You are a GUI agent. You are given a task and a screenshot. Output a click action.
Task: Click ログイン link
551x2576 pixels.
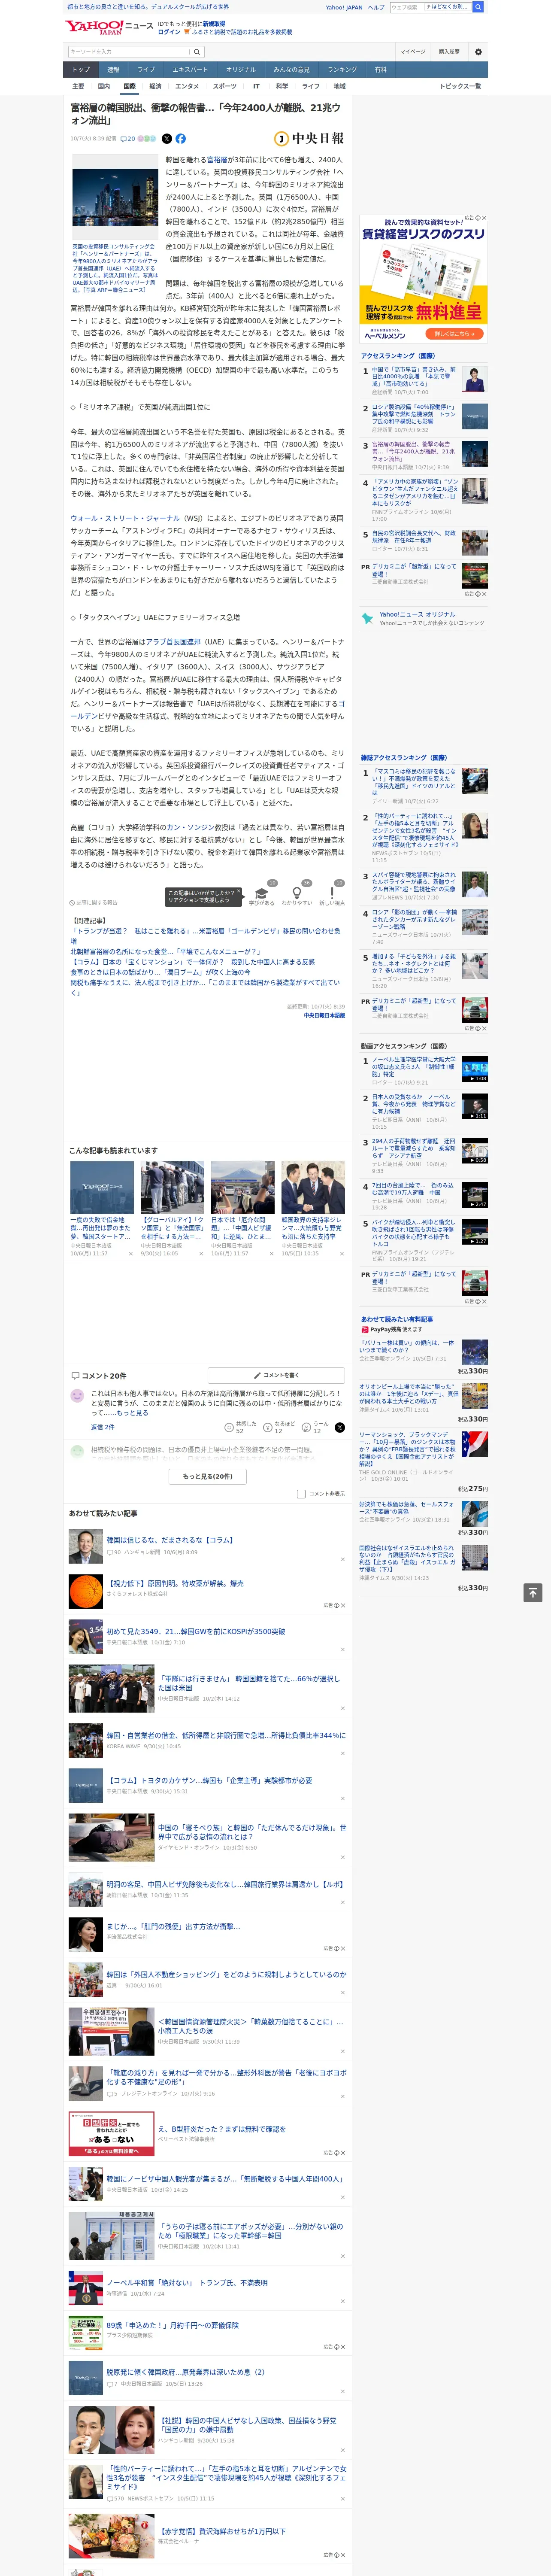point(169,32)
